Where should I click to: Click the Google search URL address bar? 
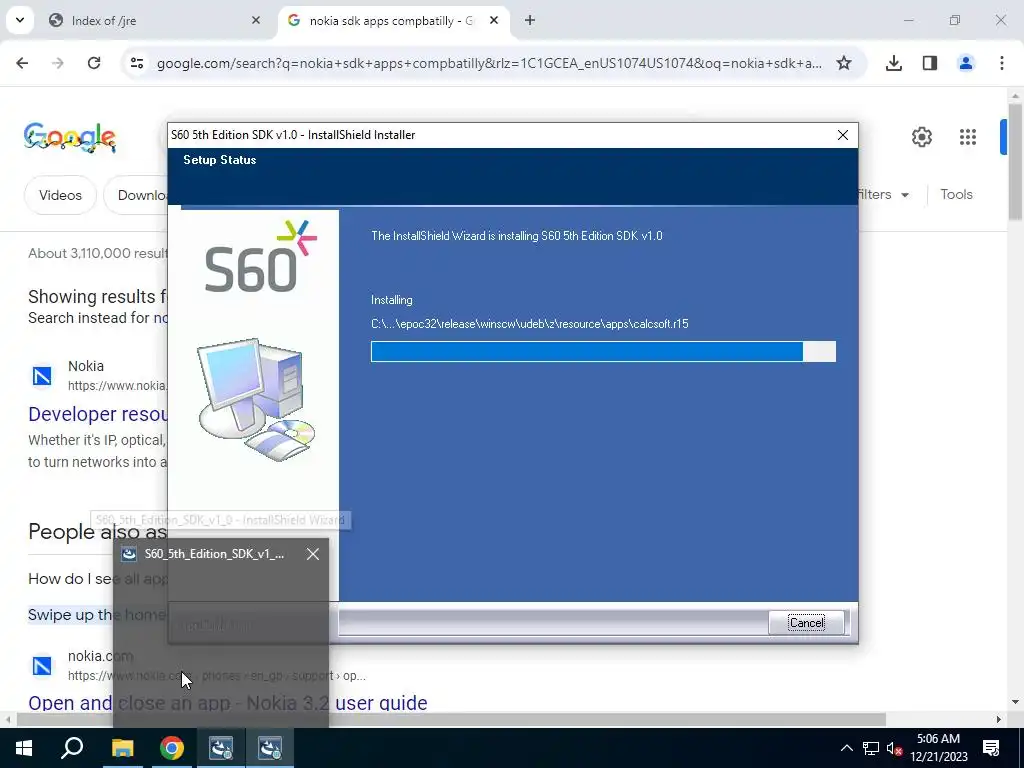[x=489, y=63]
